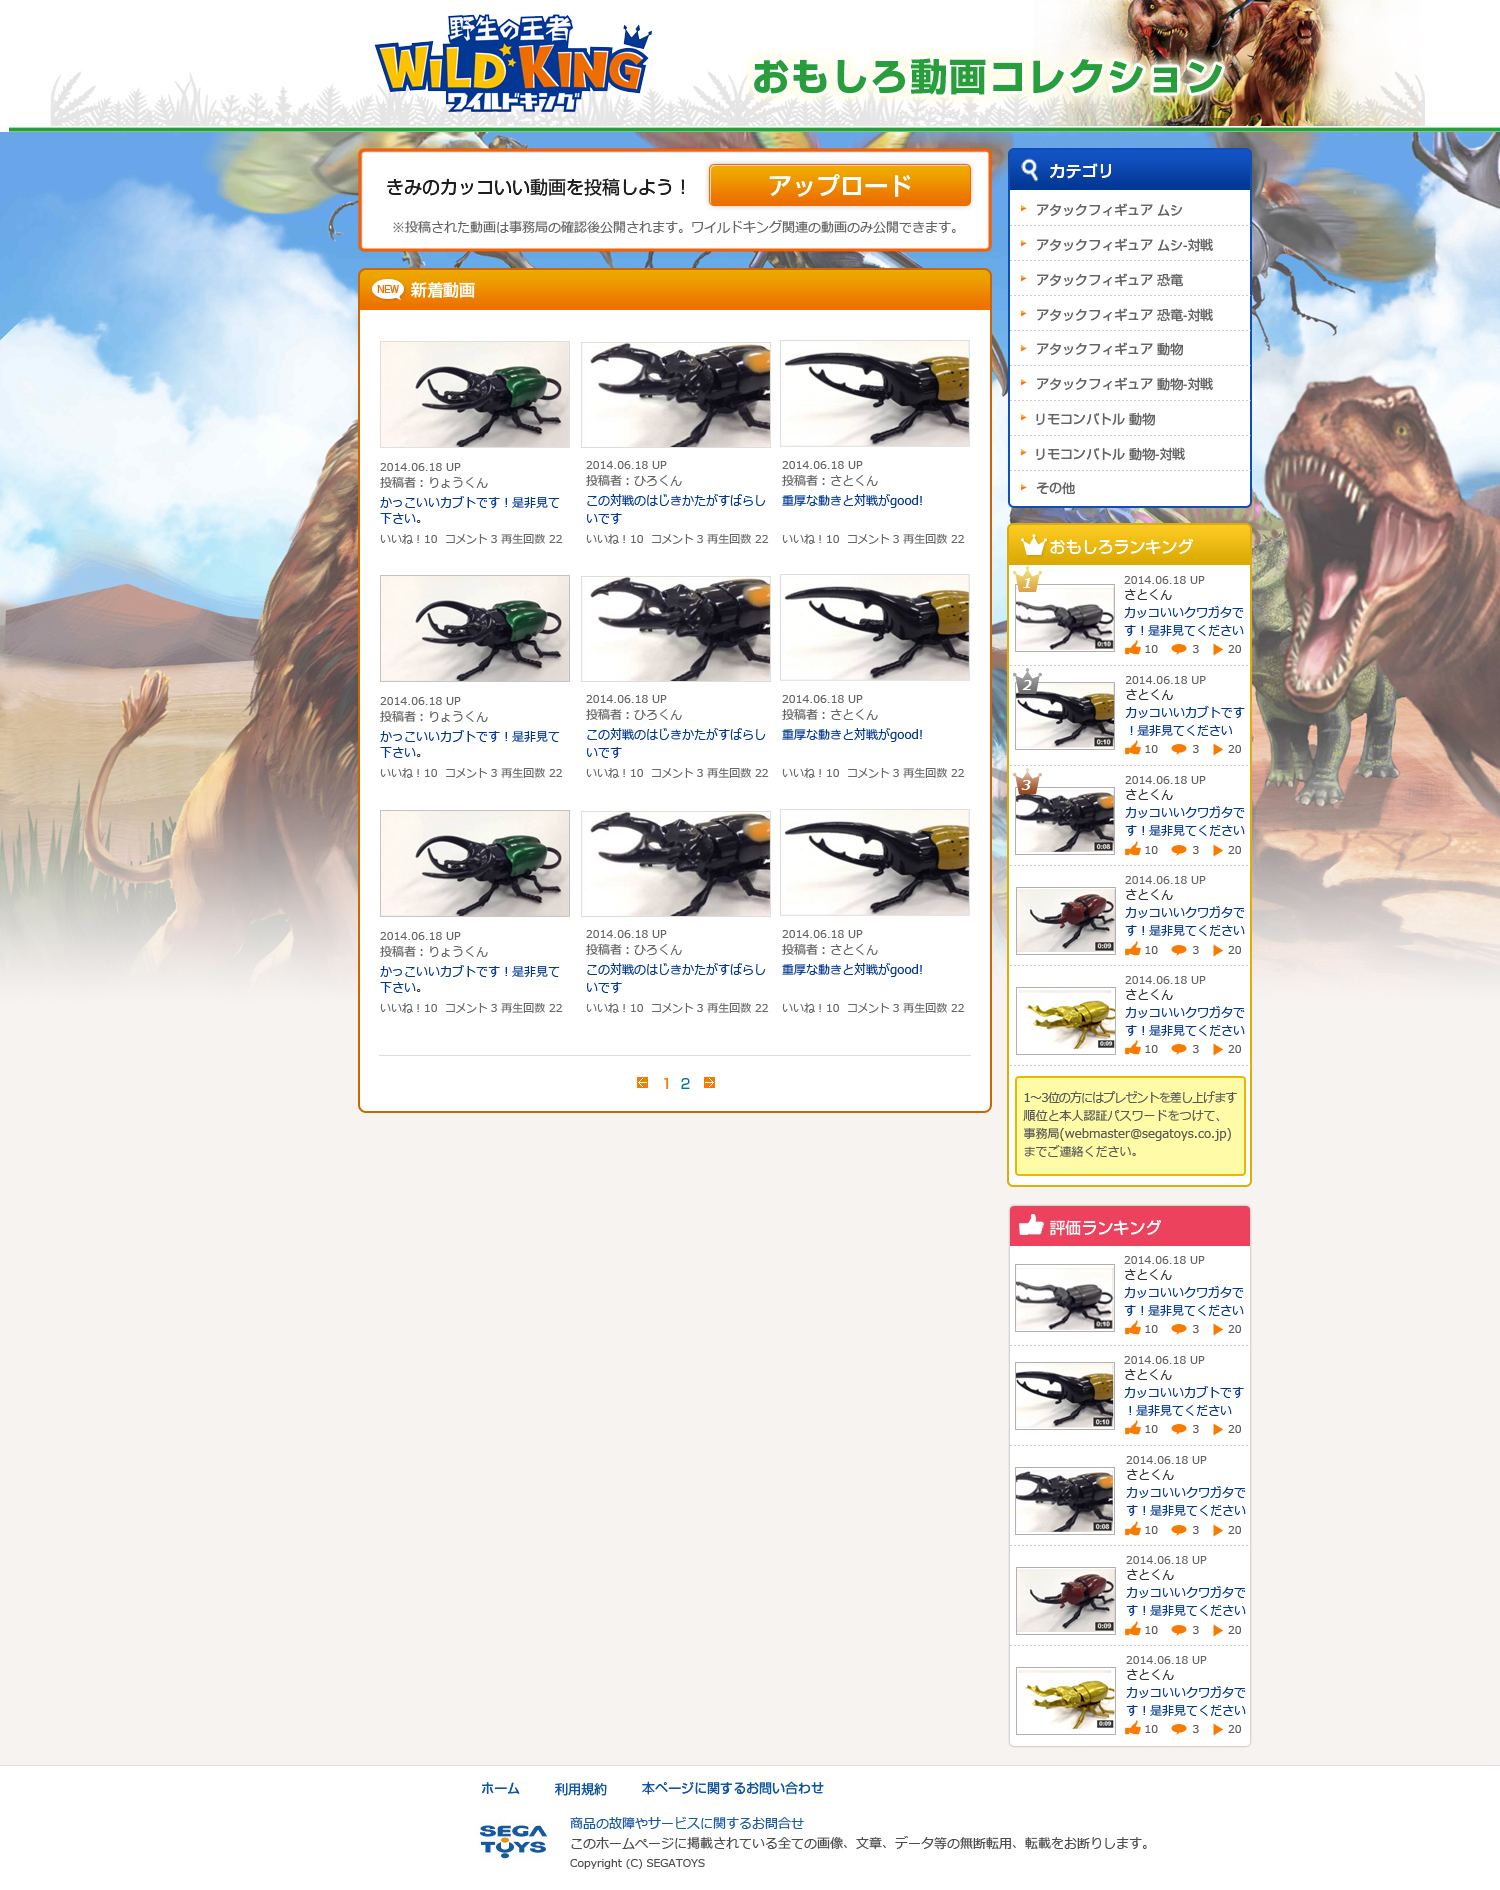The image size is (1500, 1890).
Task: Open the その他 category
Action: click(x=1055, y=488)
